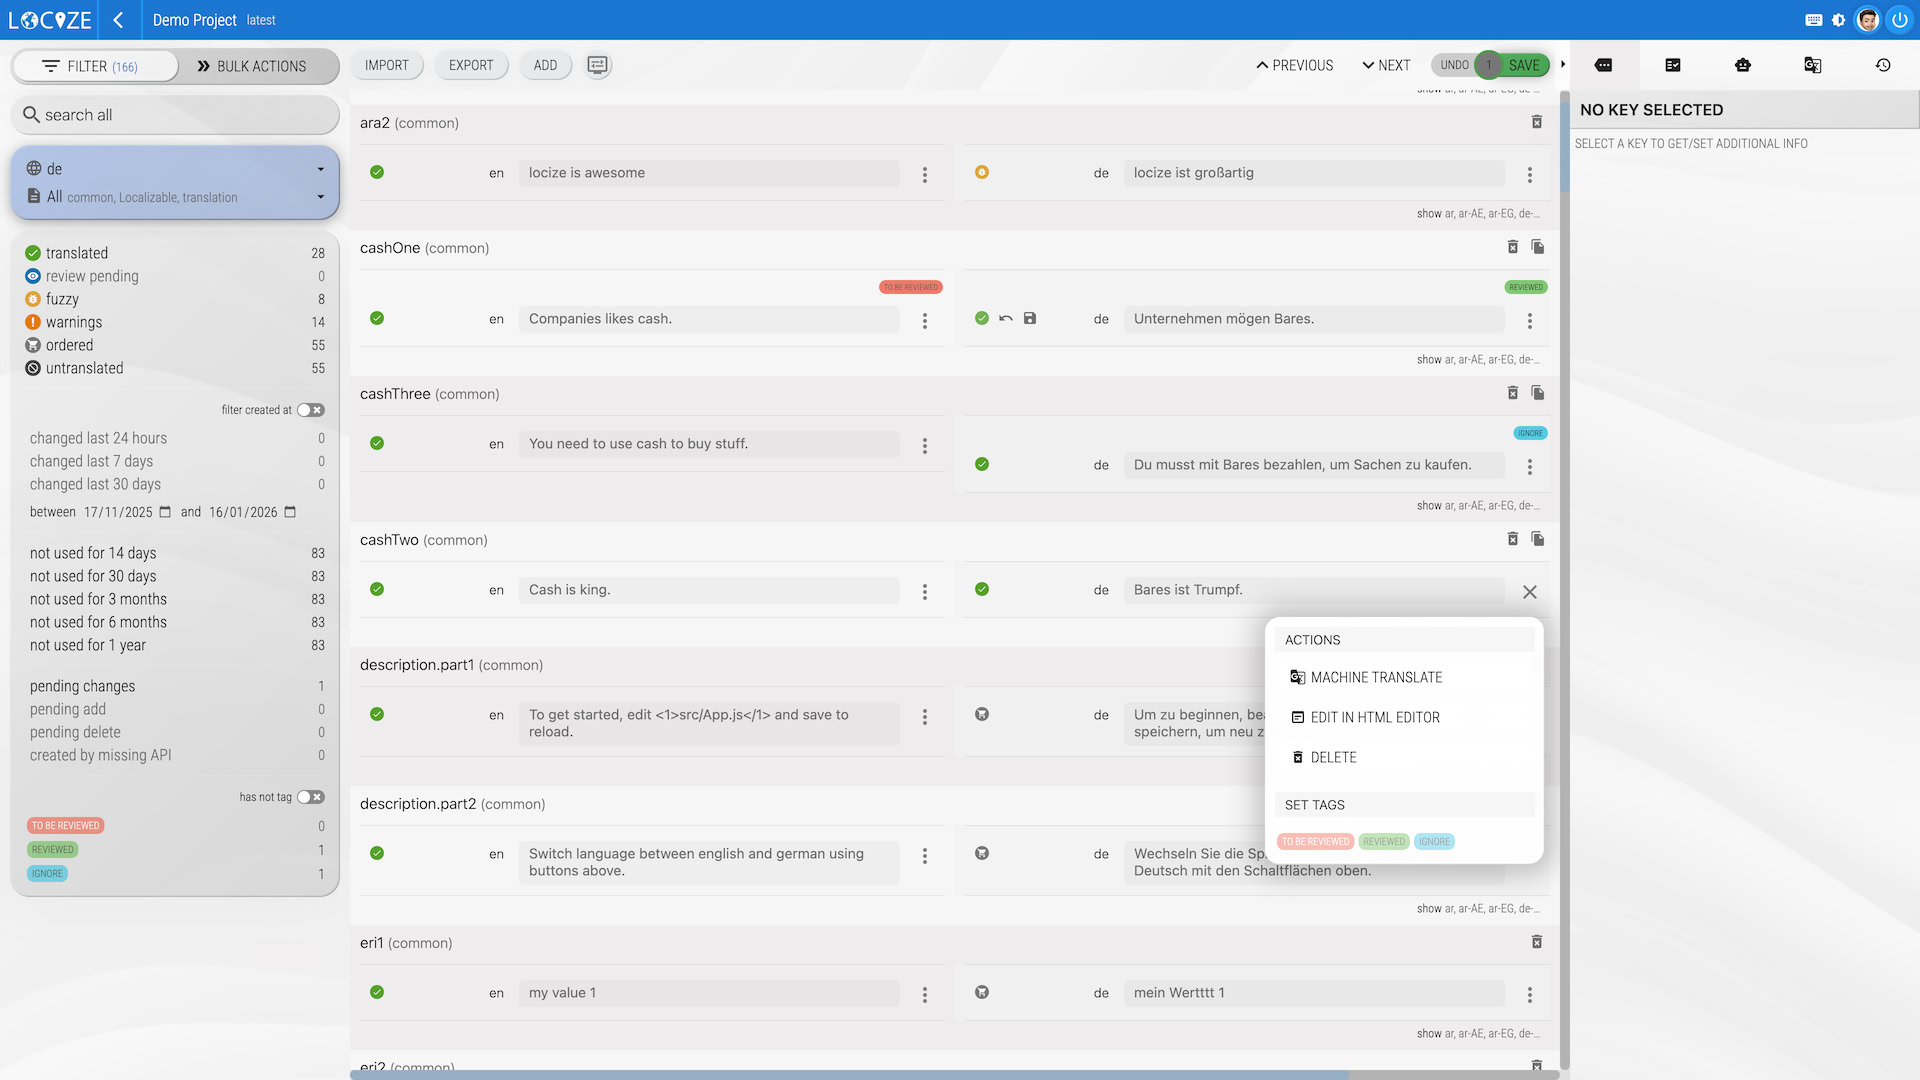Open the machine translation panel icon

pos(1812,65)
